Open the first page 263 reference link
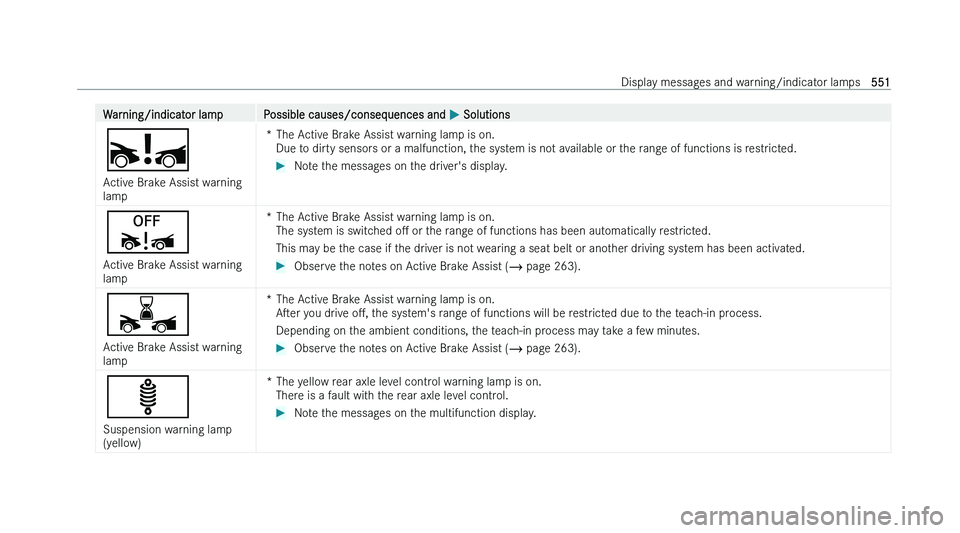This screenshot has height=533, width=960. (x=542, y=266)
